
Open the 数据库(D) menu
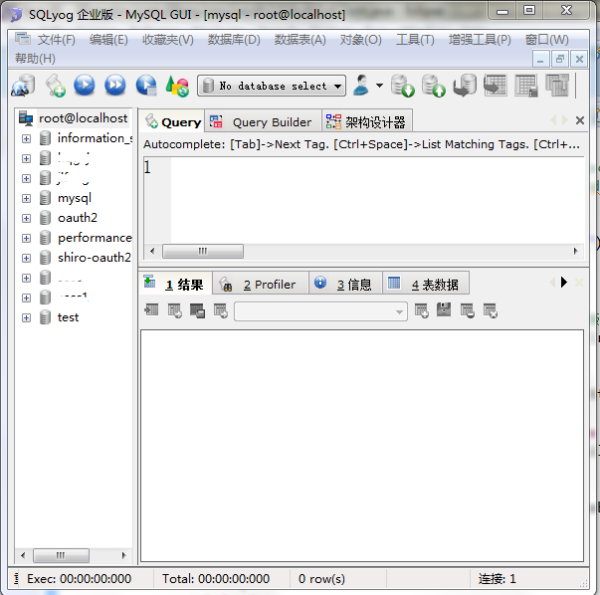234,39
